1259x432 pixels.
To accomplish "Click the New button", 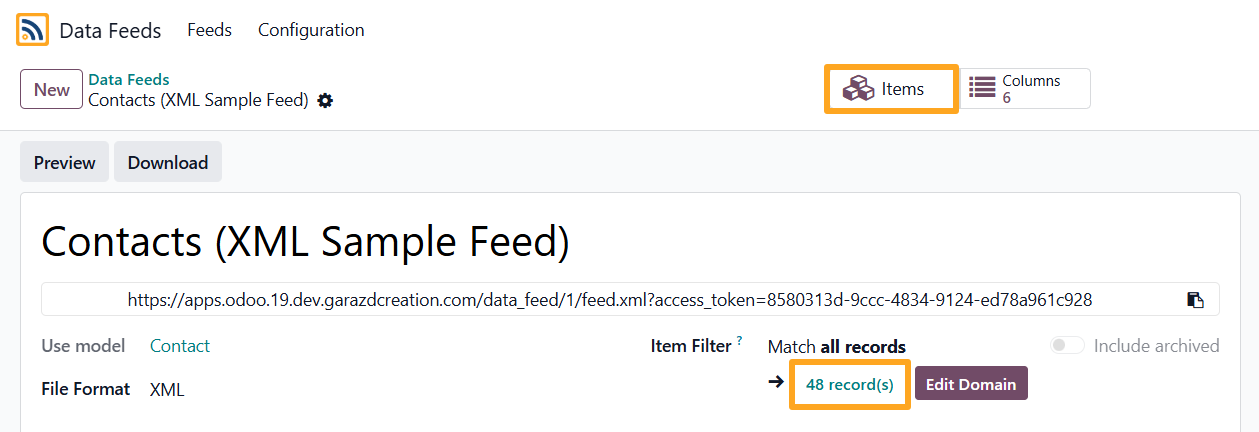I will (51, 89).
